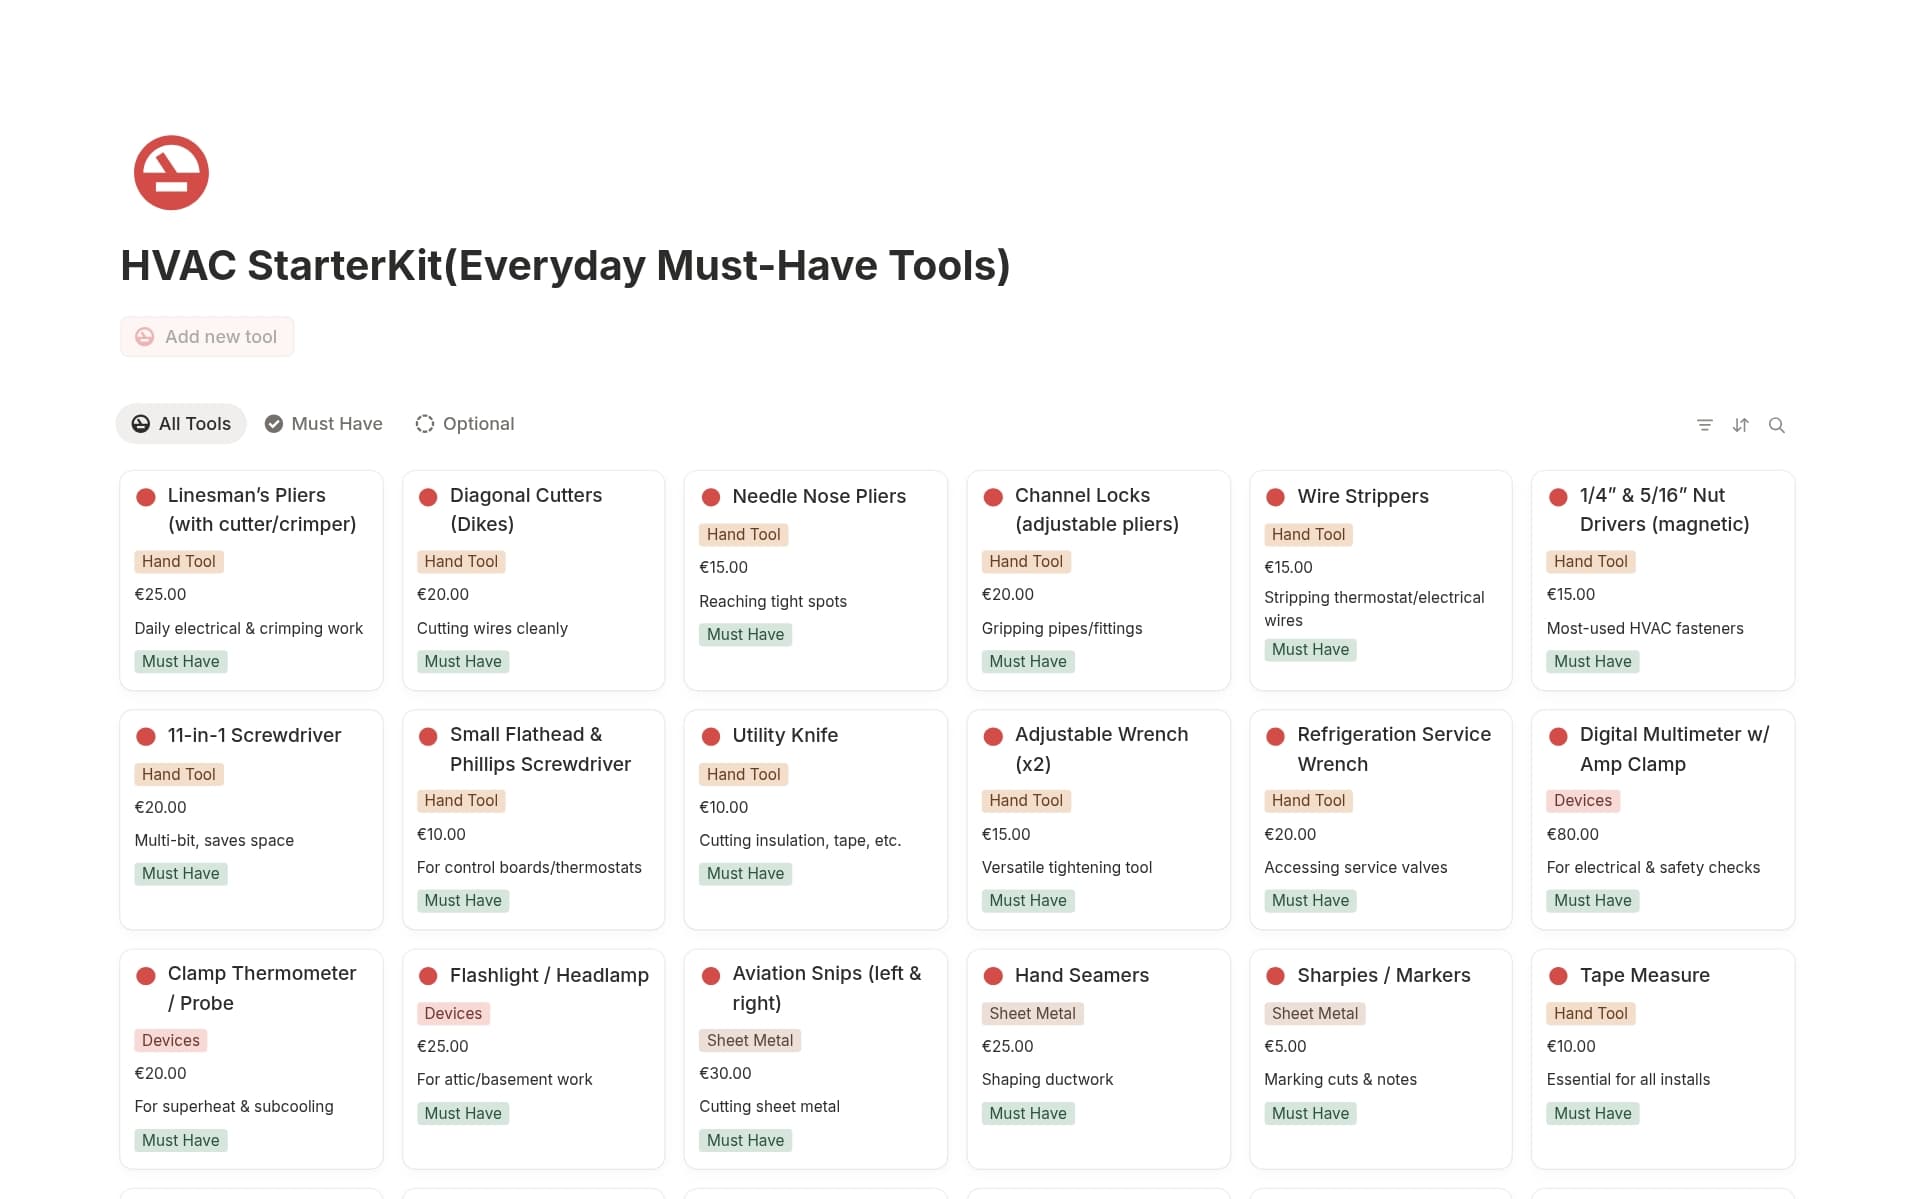Switch to the All Tools view

[182, 424]
